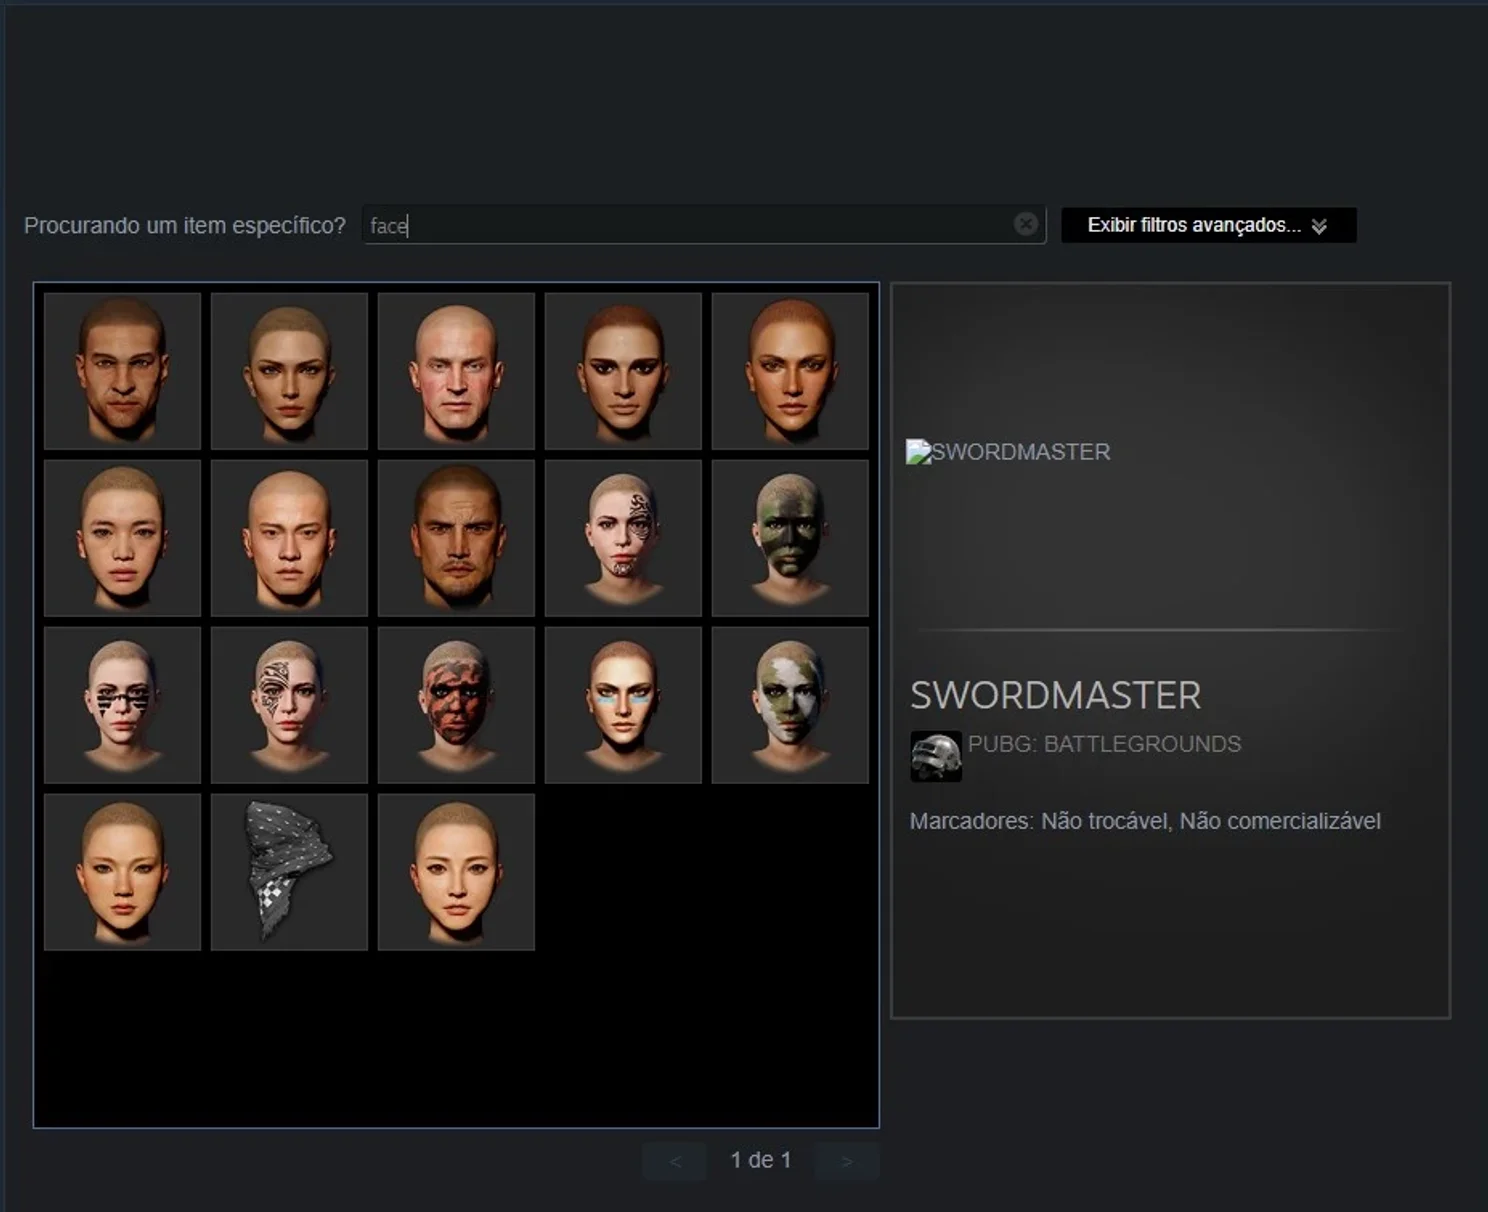Clear the search field with the X icon
The height and width of the screenshot is (1212, 1488).
(x=1025, y=224)
